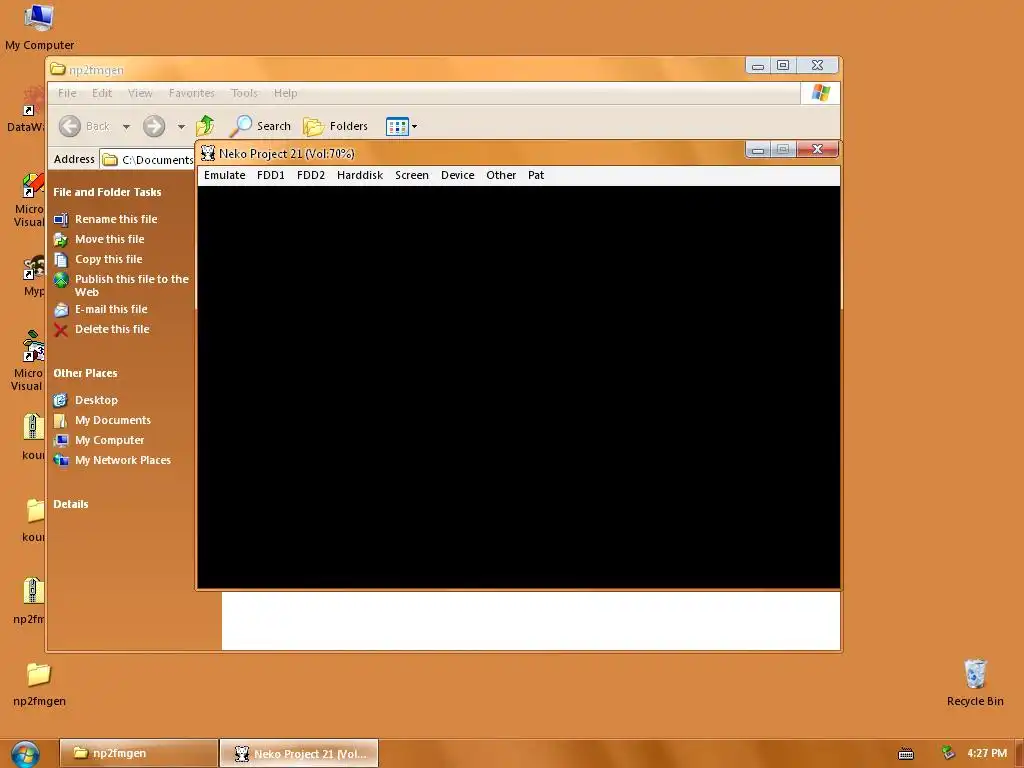Click the Start button orb
The image size is (1024, 768).
pyautogui.click(x=25, y=754)
